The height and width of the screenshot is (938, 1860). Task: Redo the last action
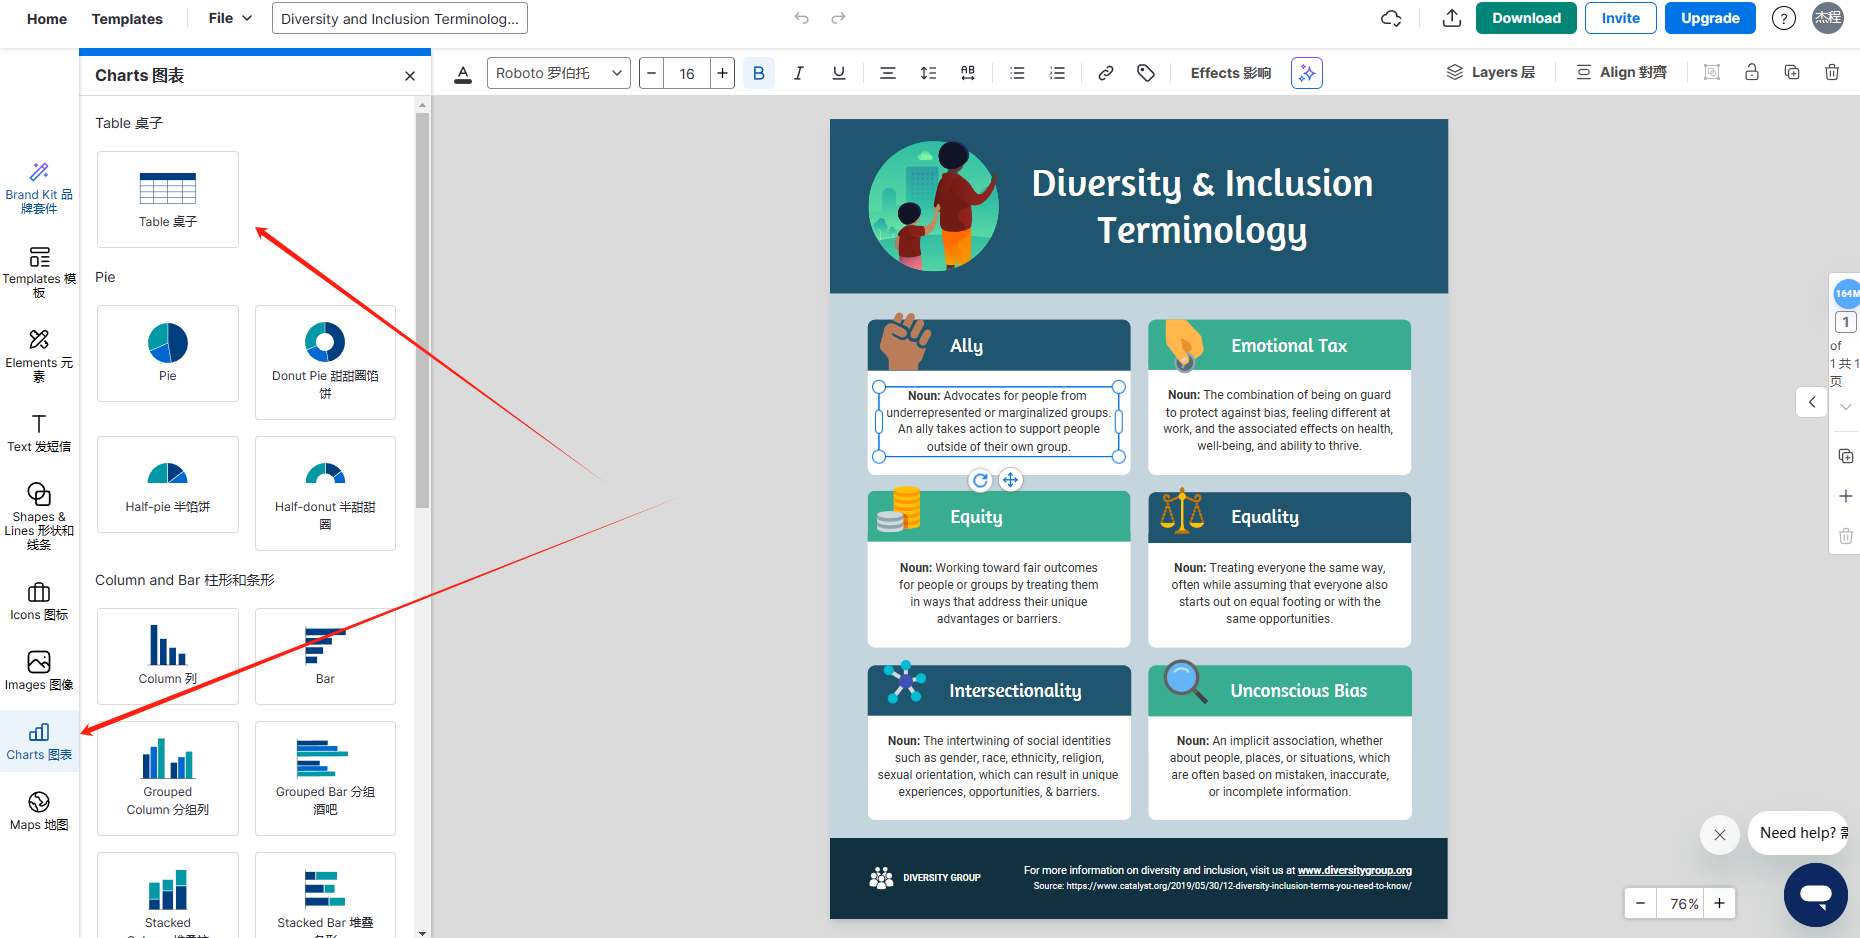coord(839,18)
